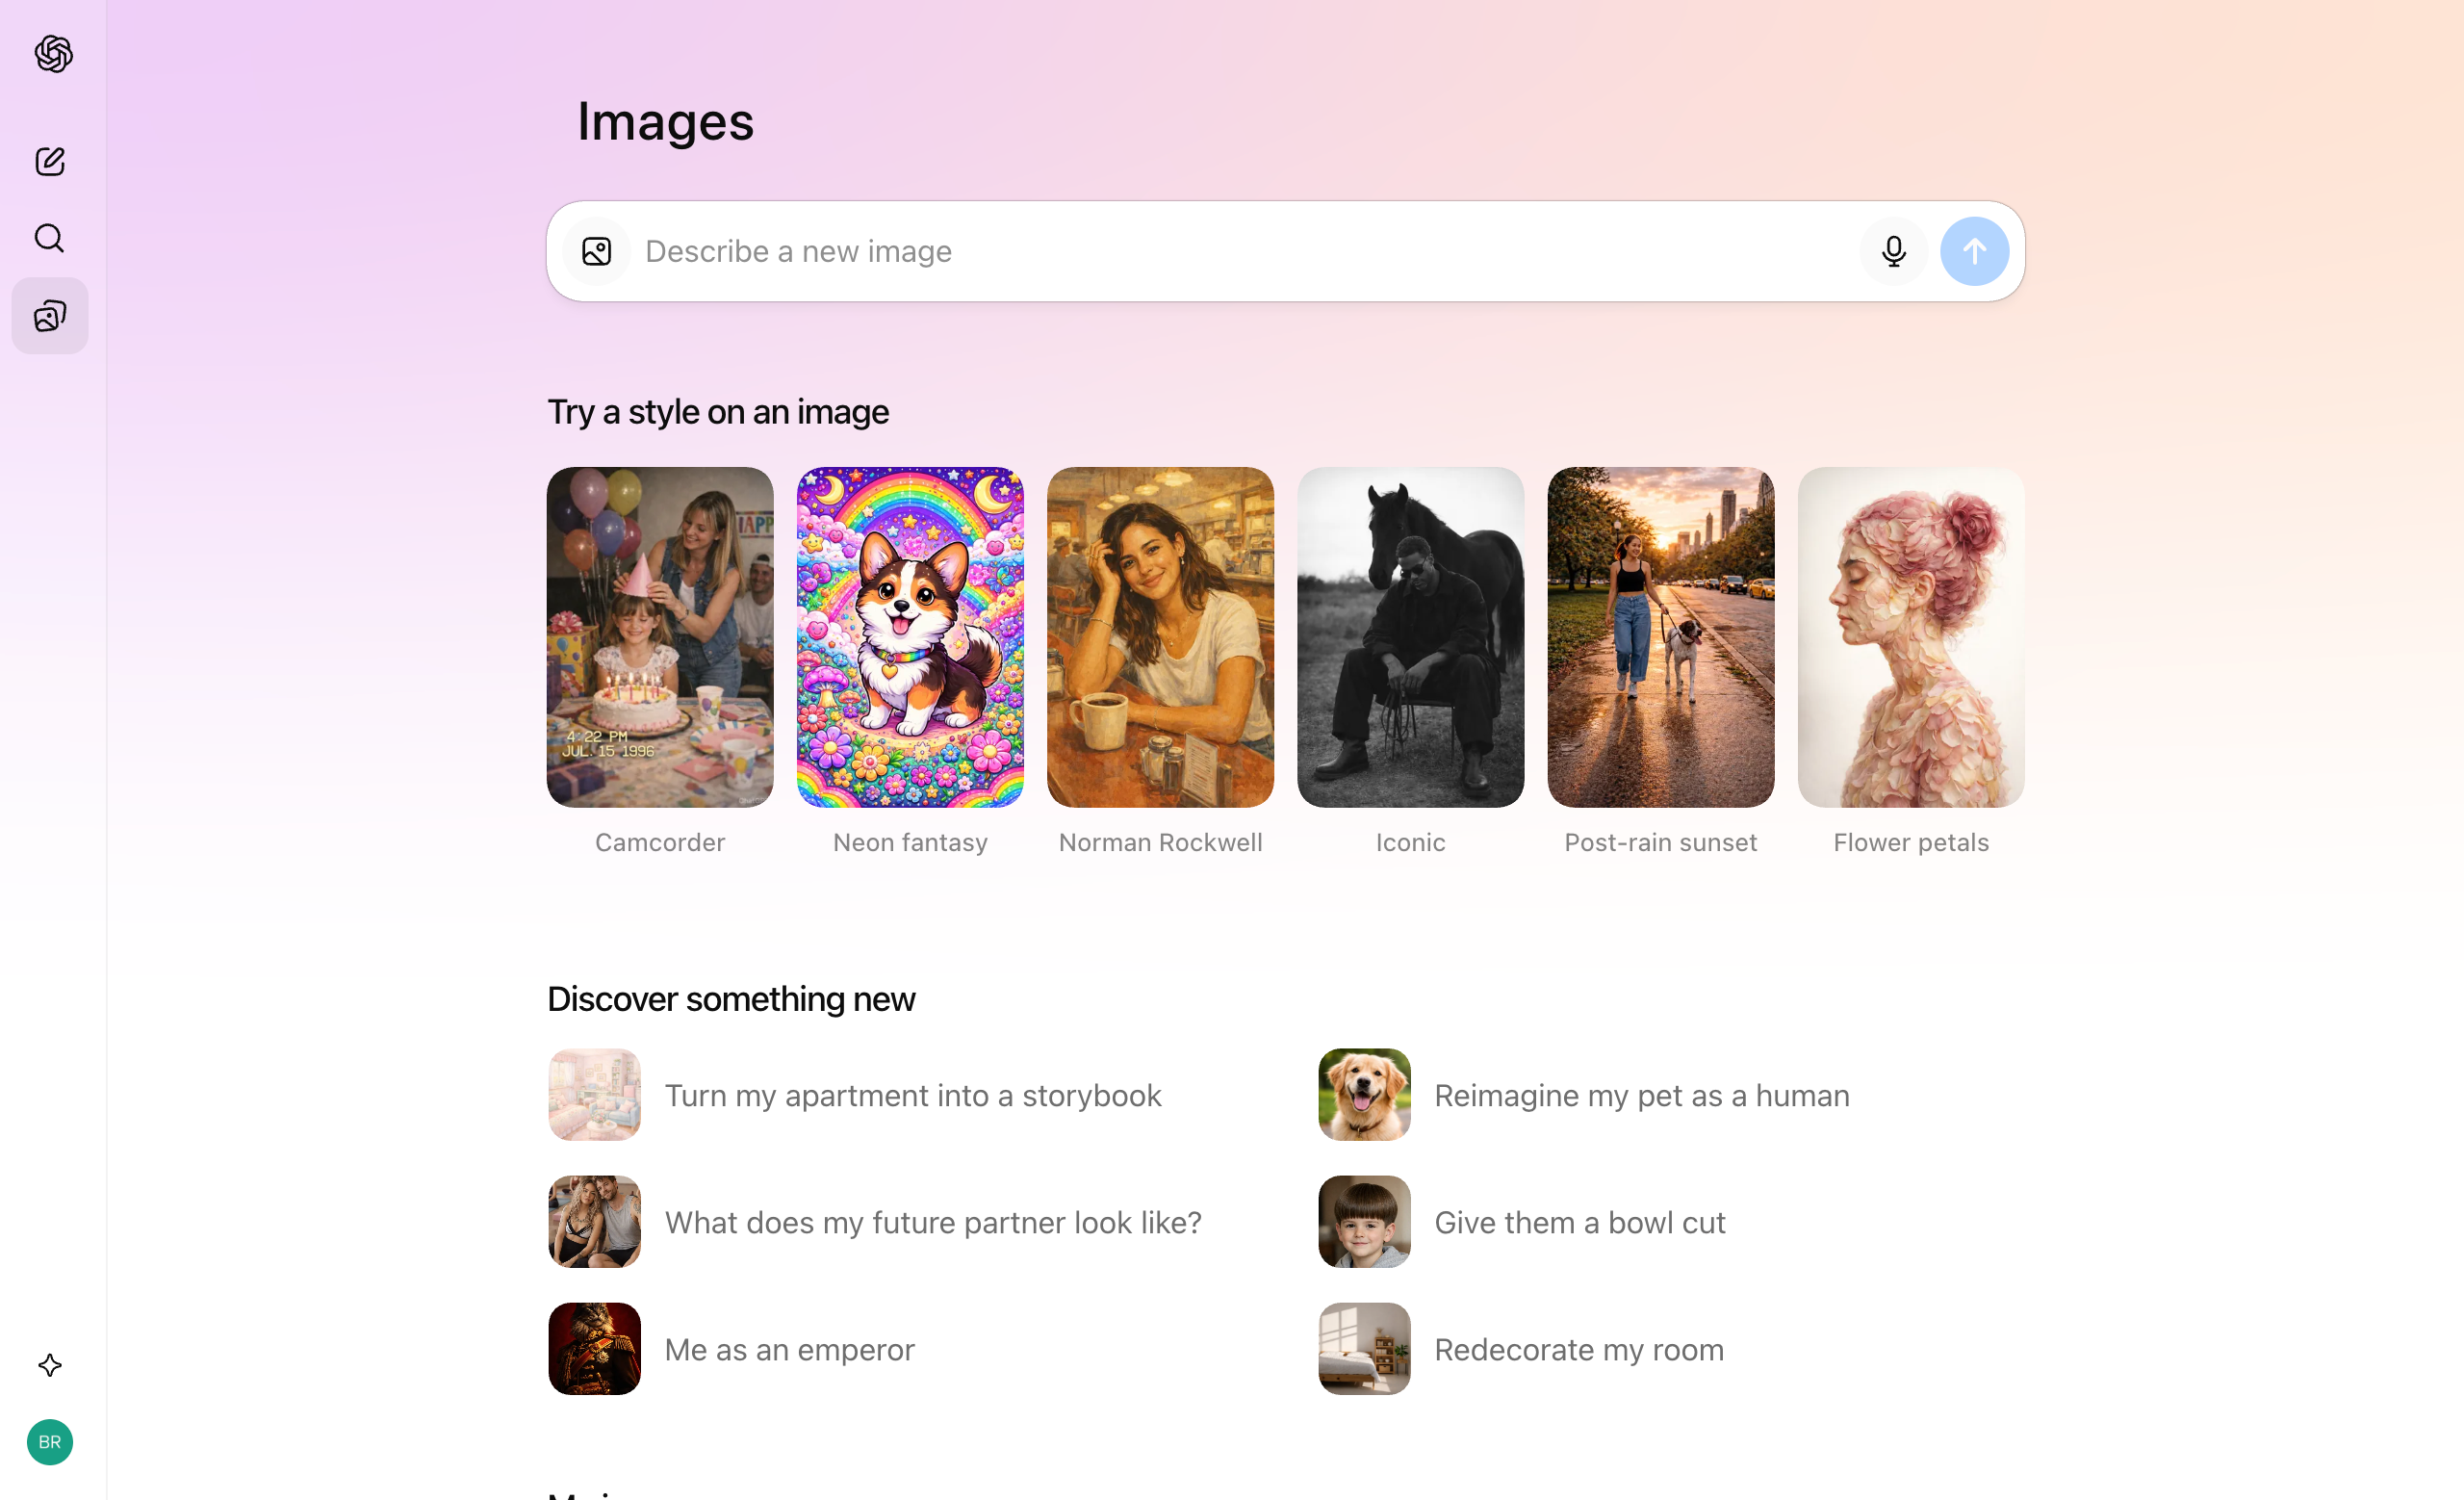This screenshot has height=1500, width=2464.
Task: Click the 'Iconic' label
Action: [x=1411, y=843]
